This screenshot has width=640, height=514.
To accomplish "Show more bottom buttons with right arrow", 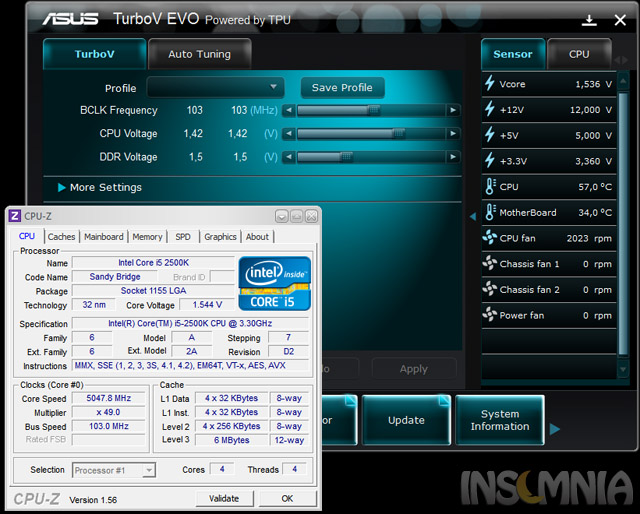I will [554, 429].
